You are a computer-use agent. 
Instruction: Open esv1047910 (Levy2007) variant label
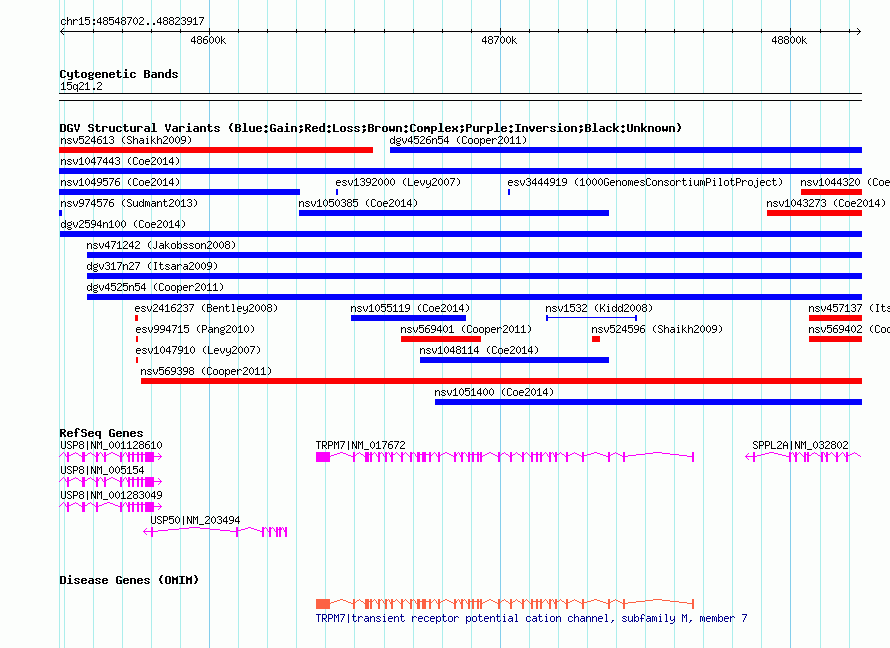pos(198,350)
